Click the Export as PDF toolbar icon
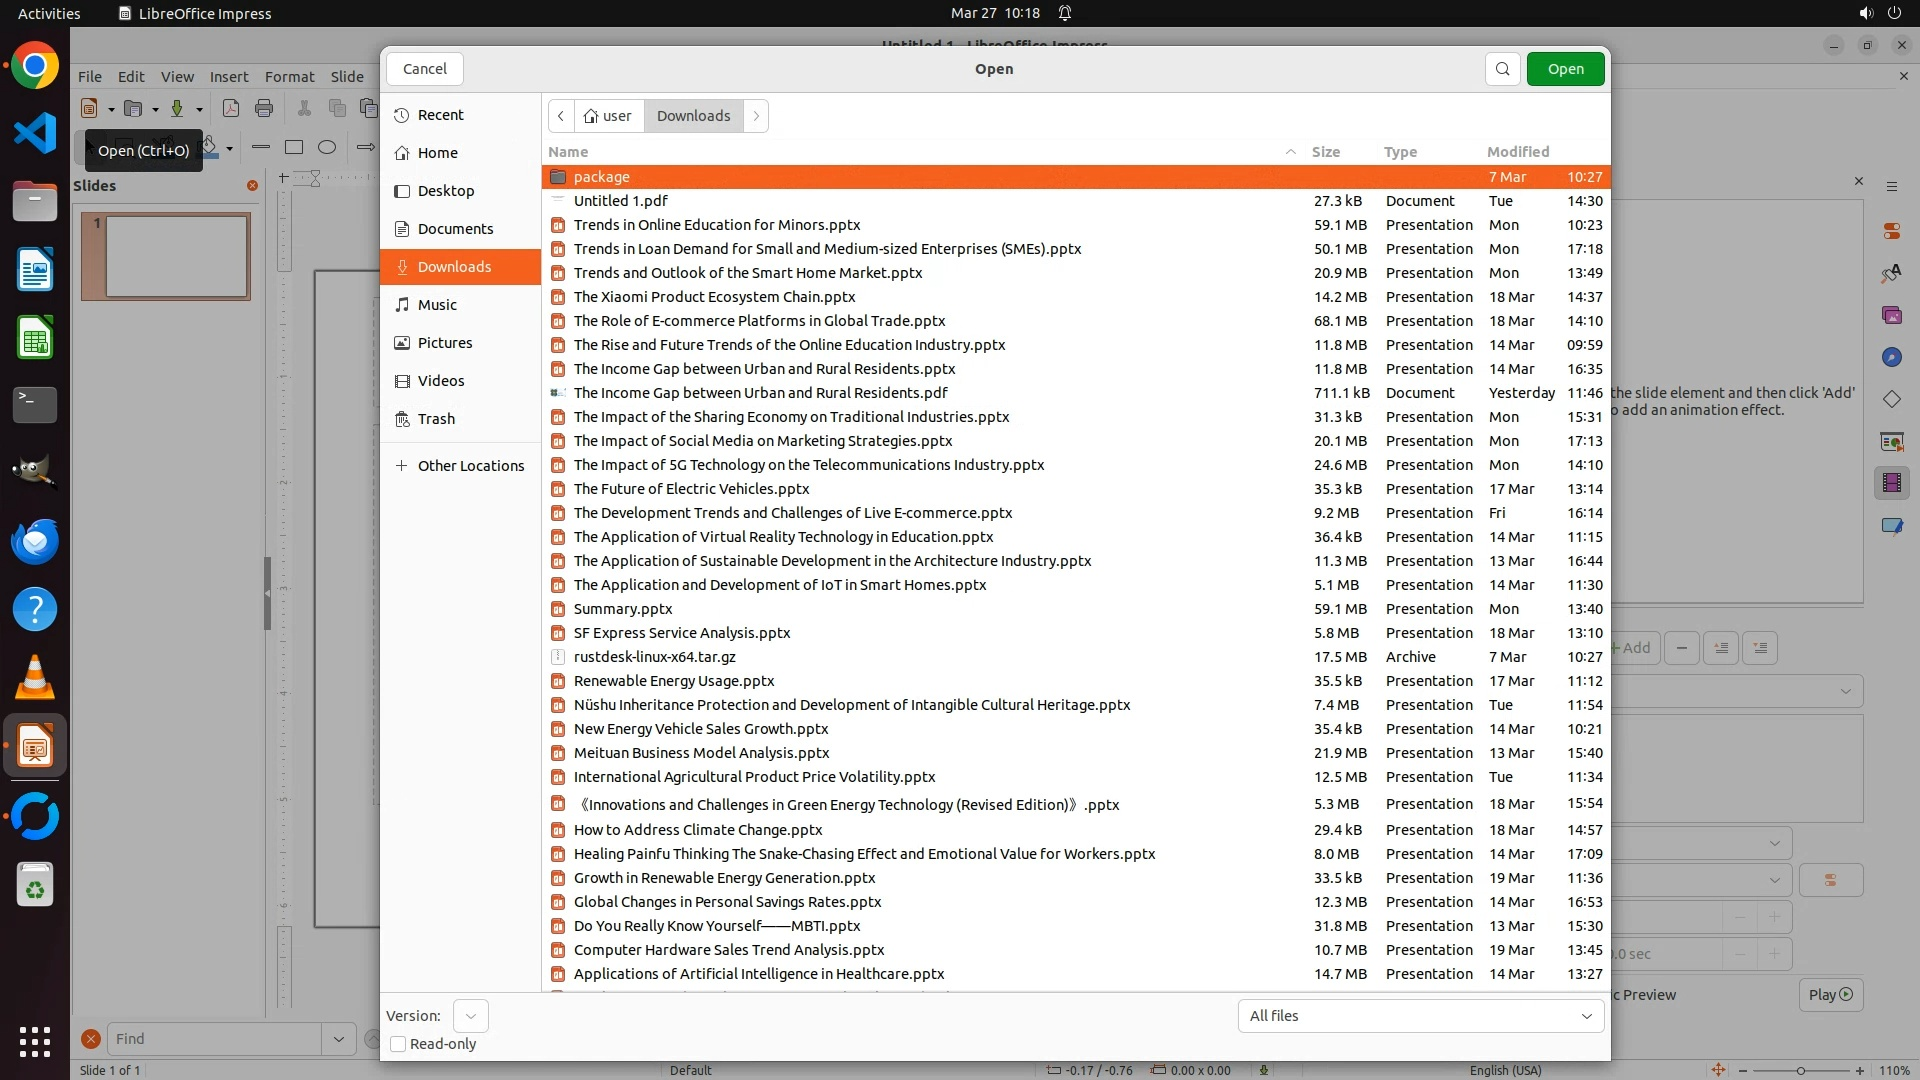 coord(231,109)
